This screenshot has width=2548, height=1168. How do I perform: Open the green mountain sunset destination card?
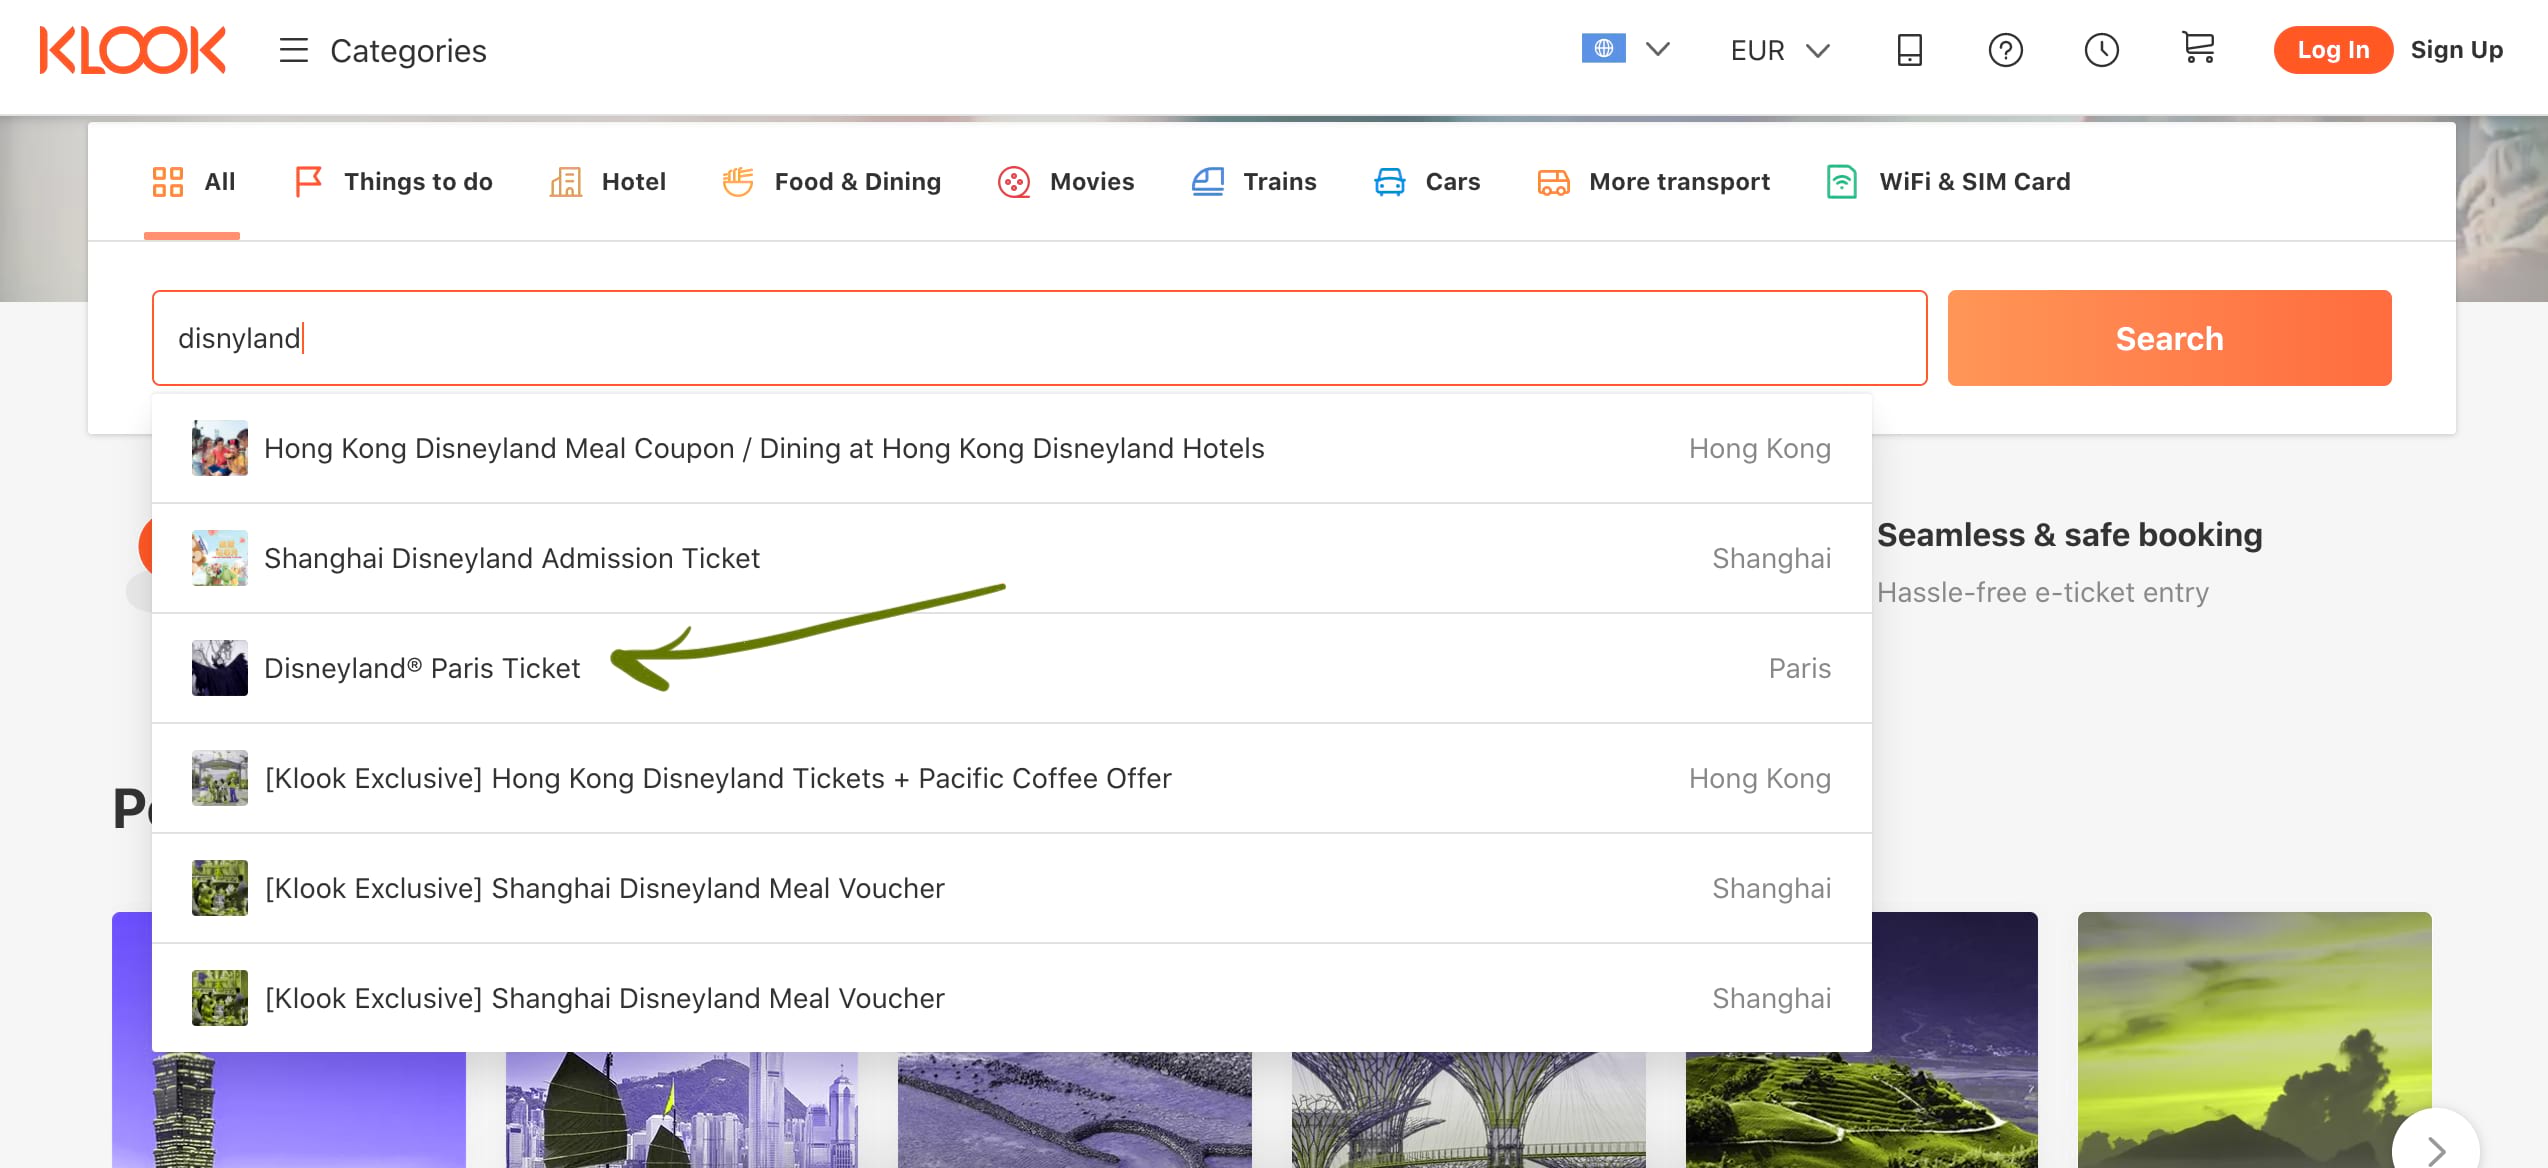click(x=2254, y=1040)
